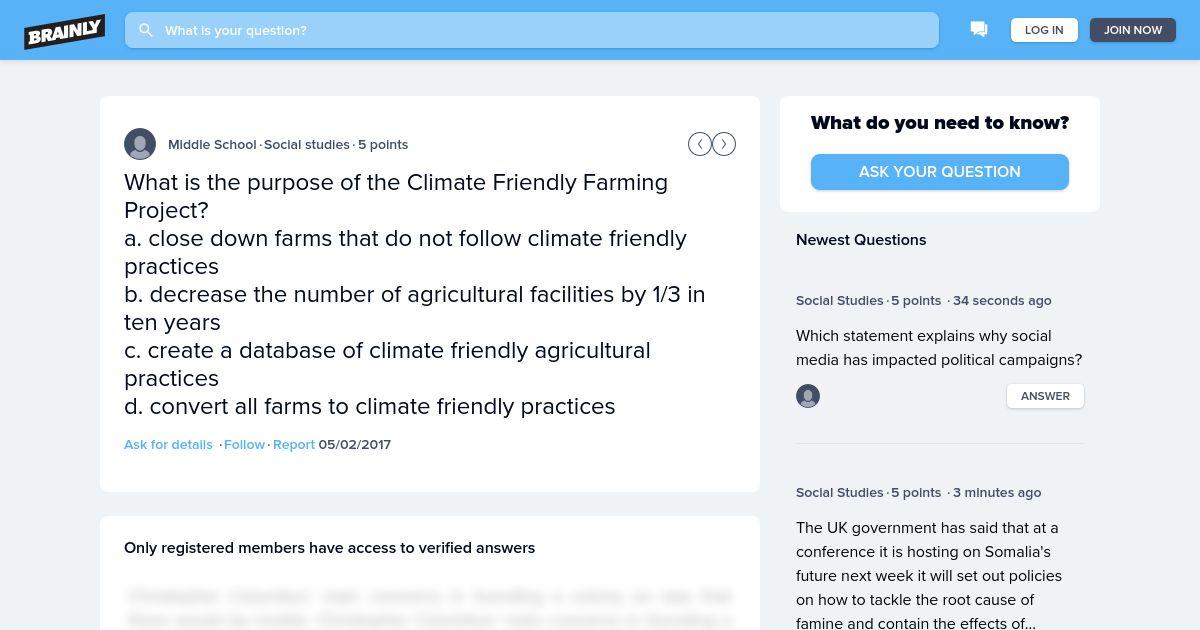Click the JOIN NOW button
Screen dimensions: 1200x630
[x=1133, y=30]
